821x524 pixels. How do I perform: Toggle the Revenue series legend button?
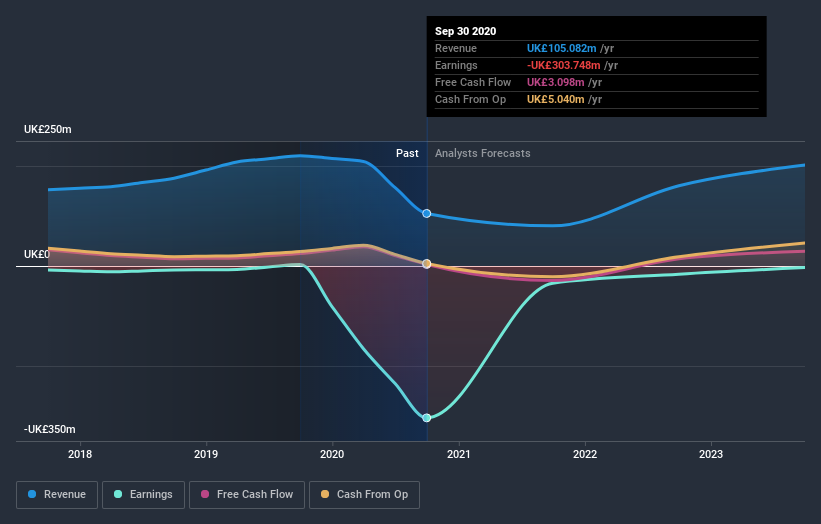click(x=57, y=495)
